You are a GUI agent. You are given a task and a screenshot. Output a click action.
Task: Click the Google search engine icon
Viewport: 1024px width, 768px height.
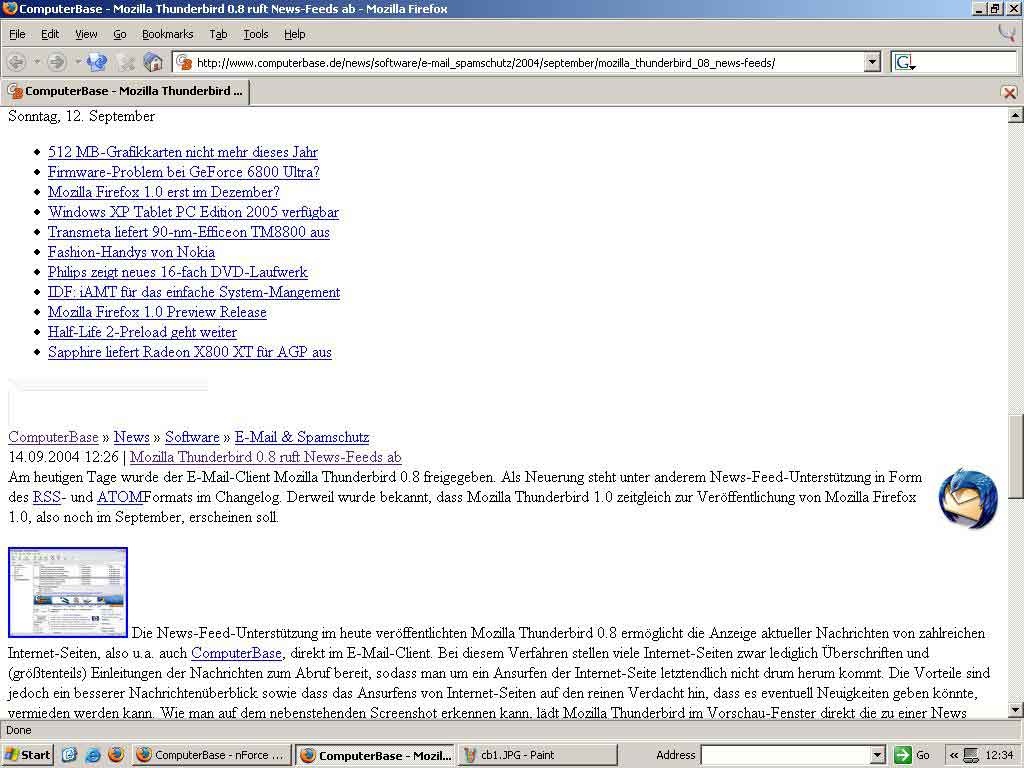(904, 63)
